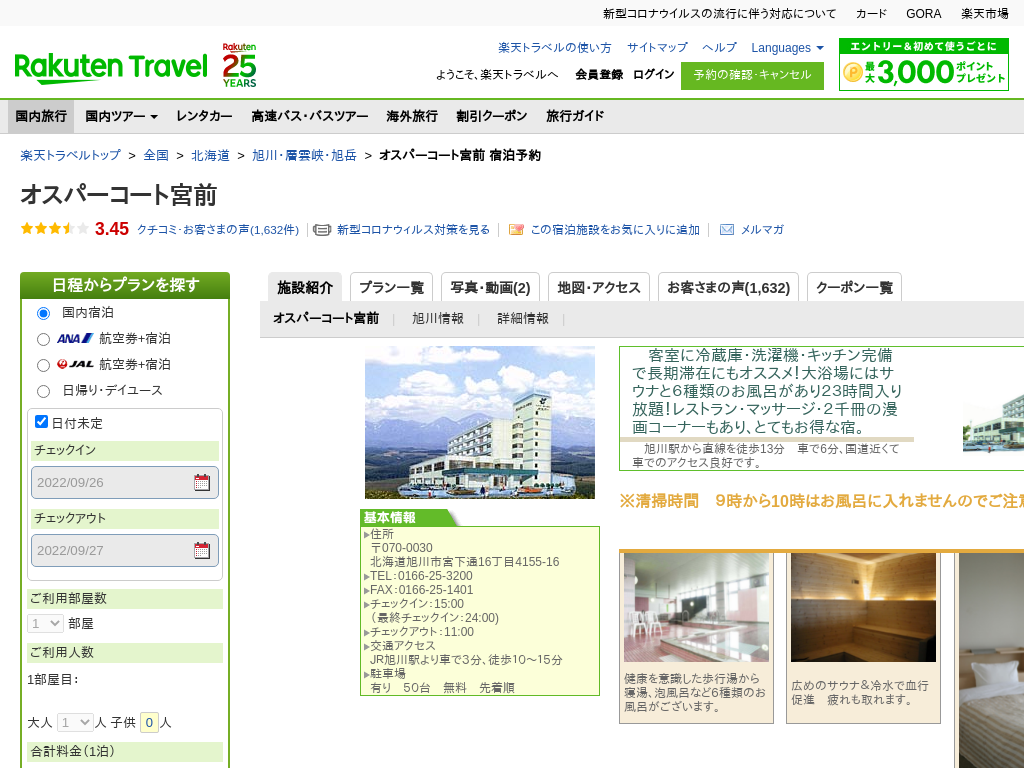
Task: Open the ヘルプ link
Action: (x=720, y=48)
